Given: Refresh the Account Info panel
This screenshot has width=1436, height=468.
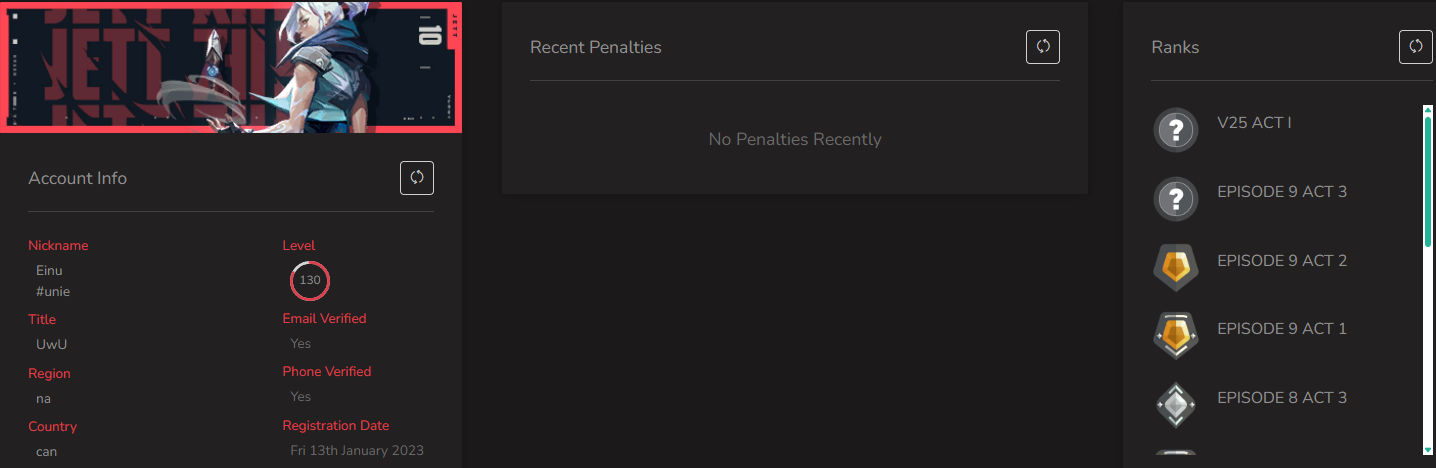Looking at the screenshot, I should (417, 178).
